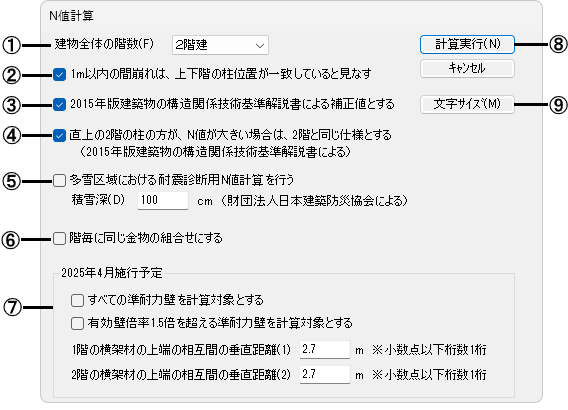The image size is (568, 410).
Task: Run calculation with 計算実行(N) button
Action: point(467,45)
